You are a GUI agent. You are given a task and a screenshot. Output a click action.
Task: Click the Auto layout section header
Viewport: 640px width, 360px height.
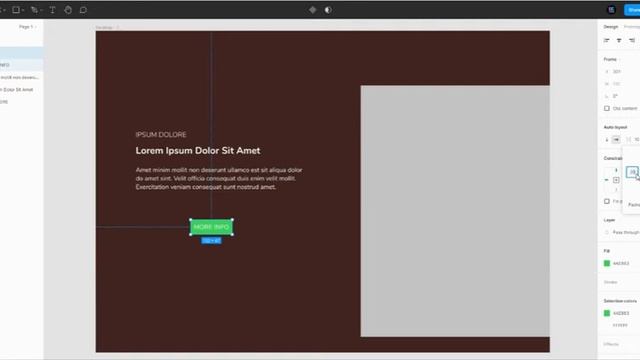pos(615,127)
